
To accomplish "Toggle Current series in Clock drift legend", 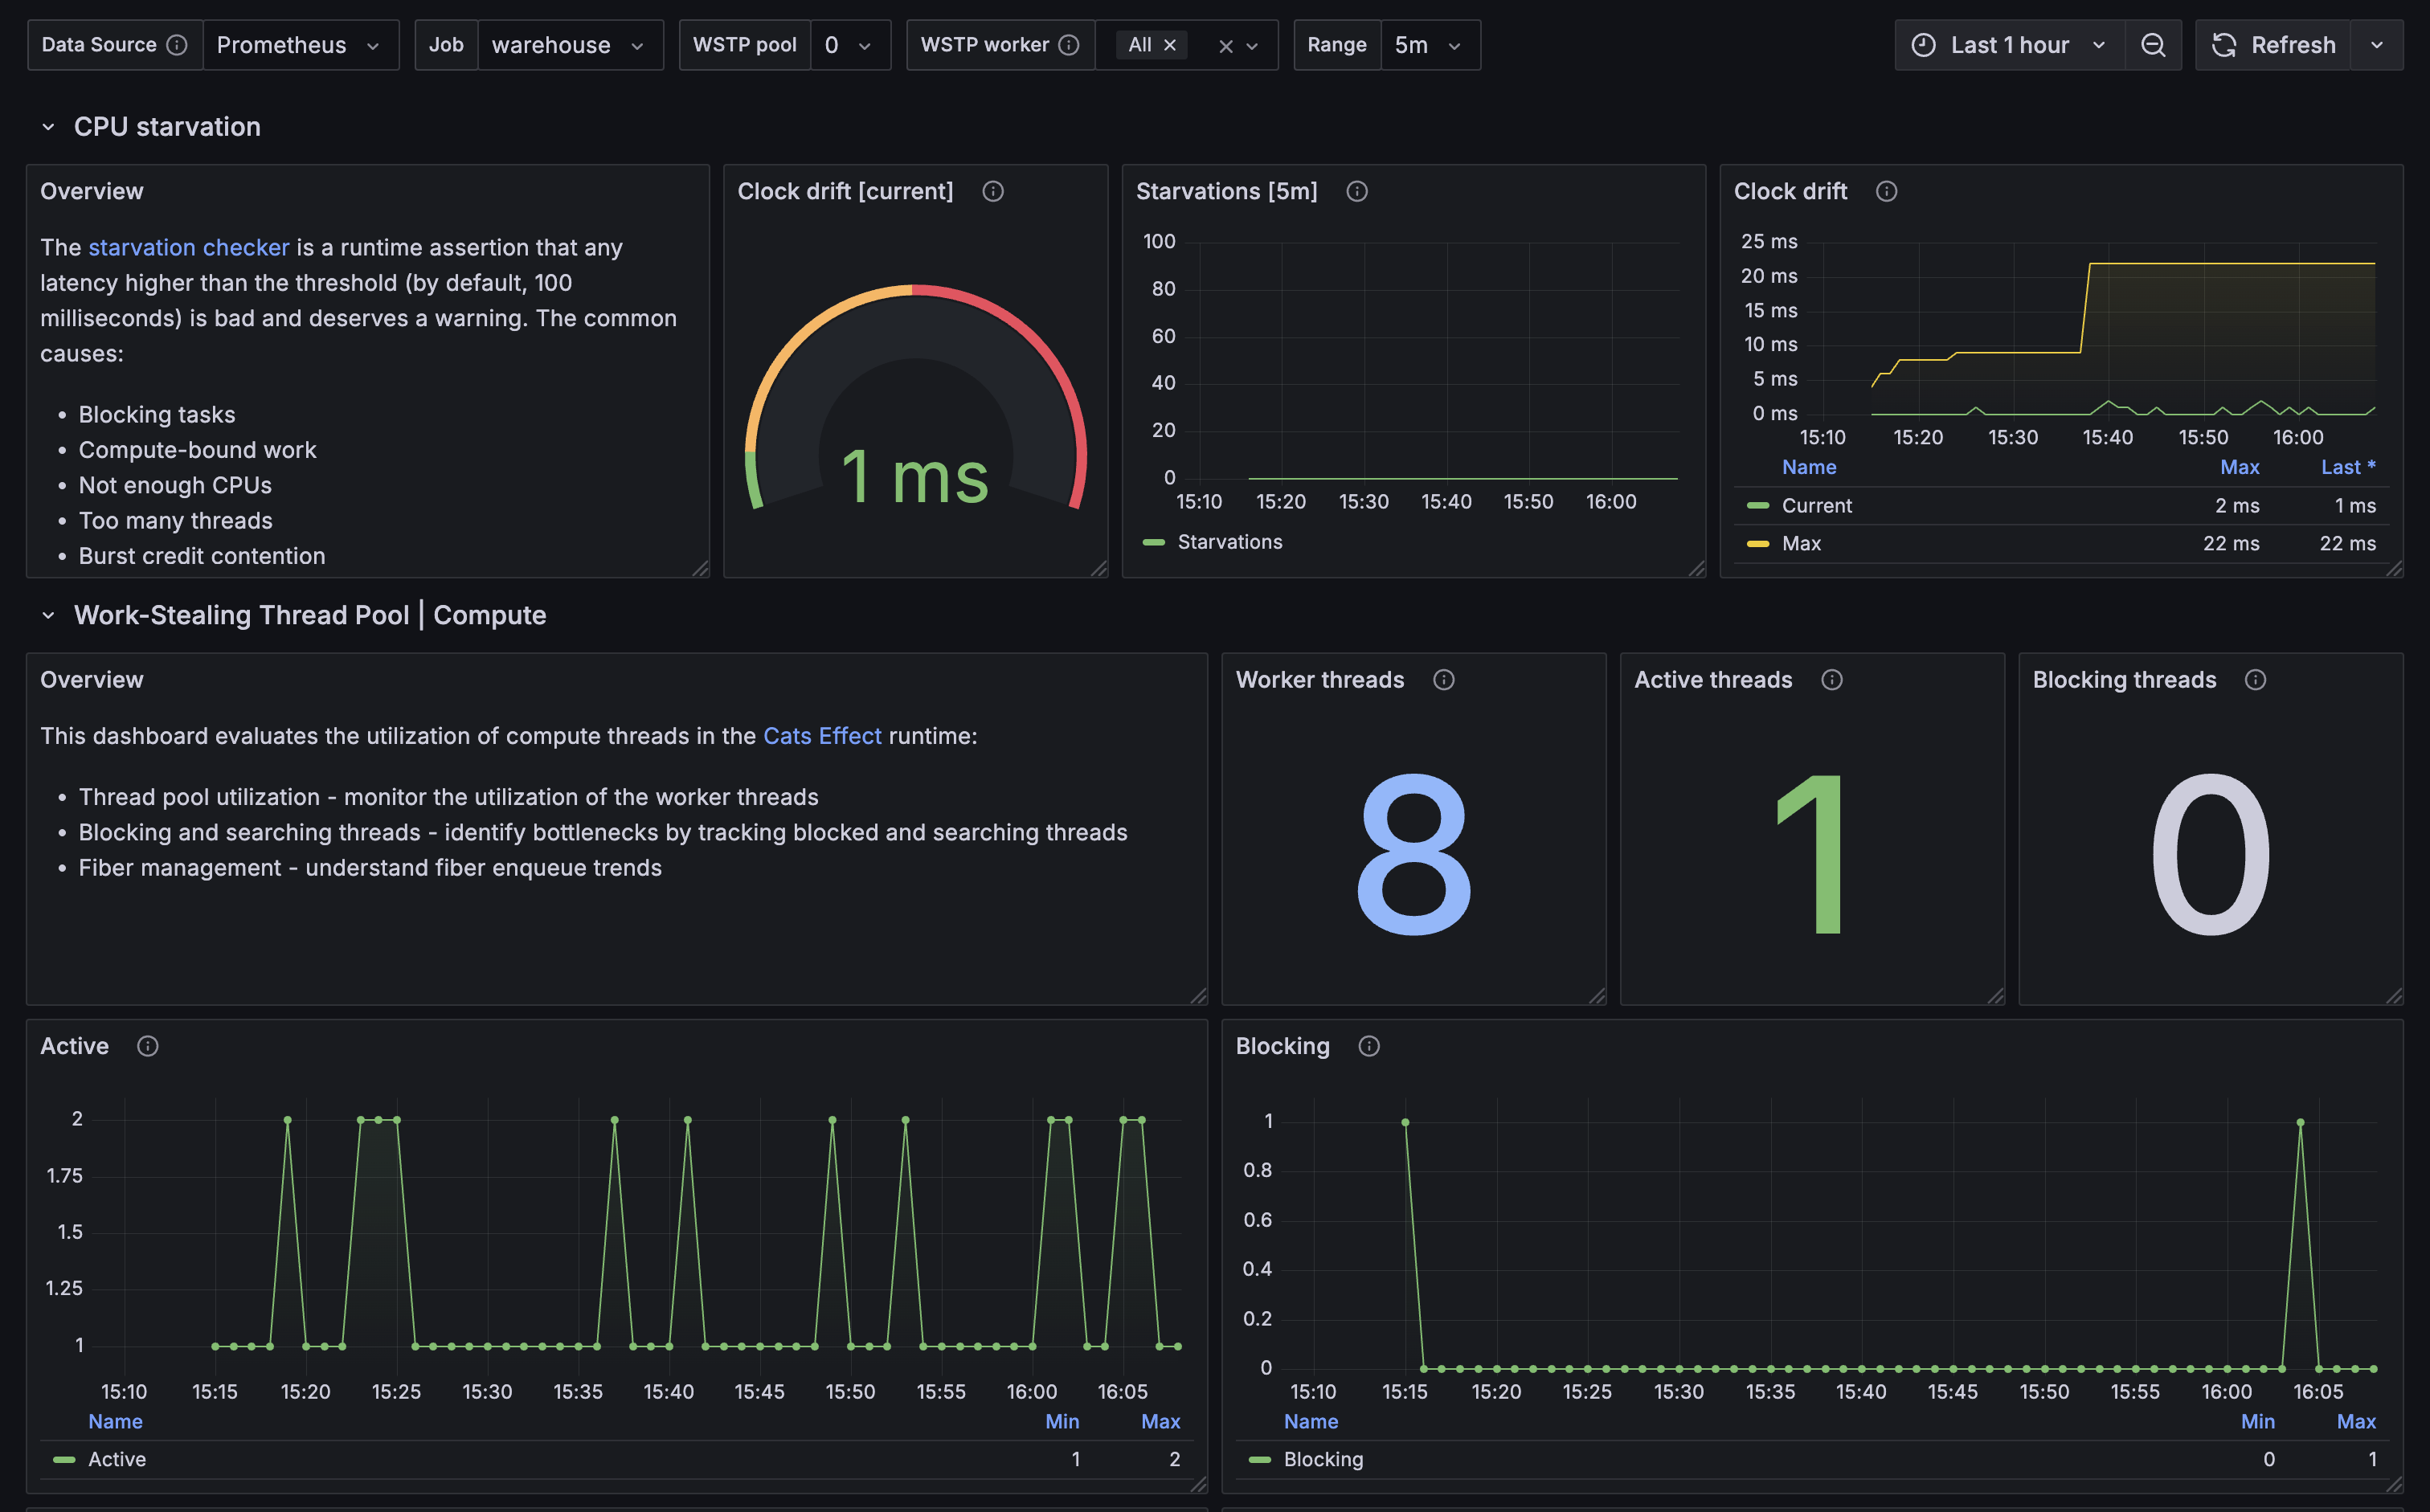I will click(1816, 506).
